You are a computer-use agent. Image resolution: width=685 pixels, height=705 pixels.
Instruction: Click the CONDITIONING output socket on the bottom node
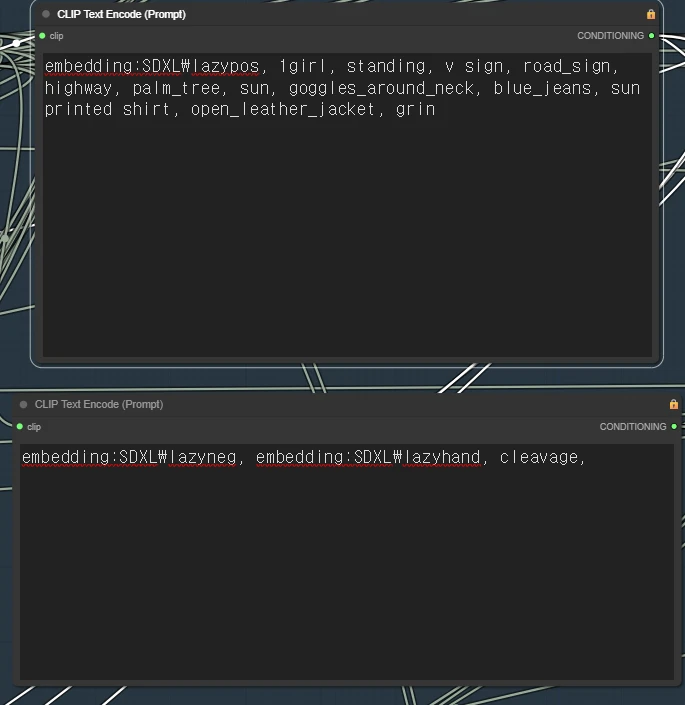pyautogui.click(x=674, y=426)
